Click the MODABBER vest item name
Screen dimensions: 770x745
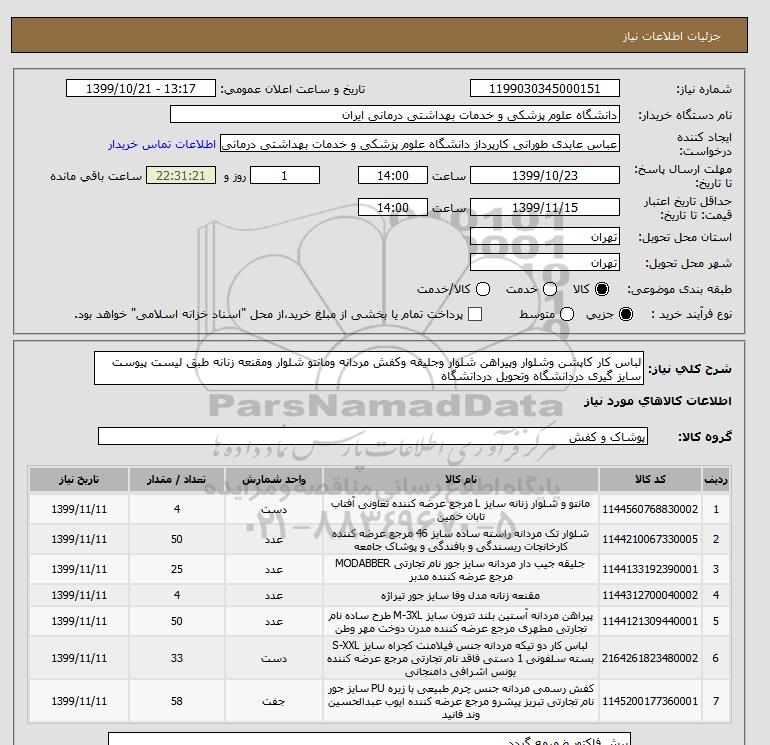(461, 570)
